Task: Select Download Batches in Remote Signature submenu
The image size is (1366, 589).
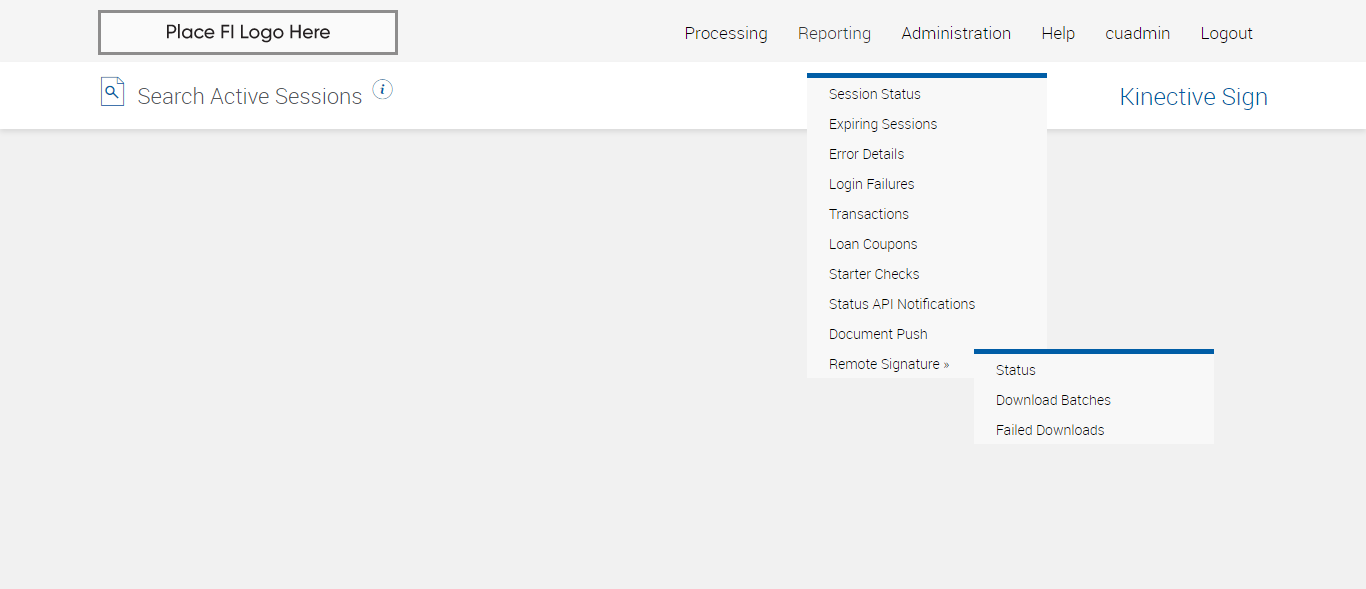Action: point(1053,400)
